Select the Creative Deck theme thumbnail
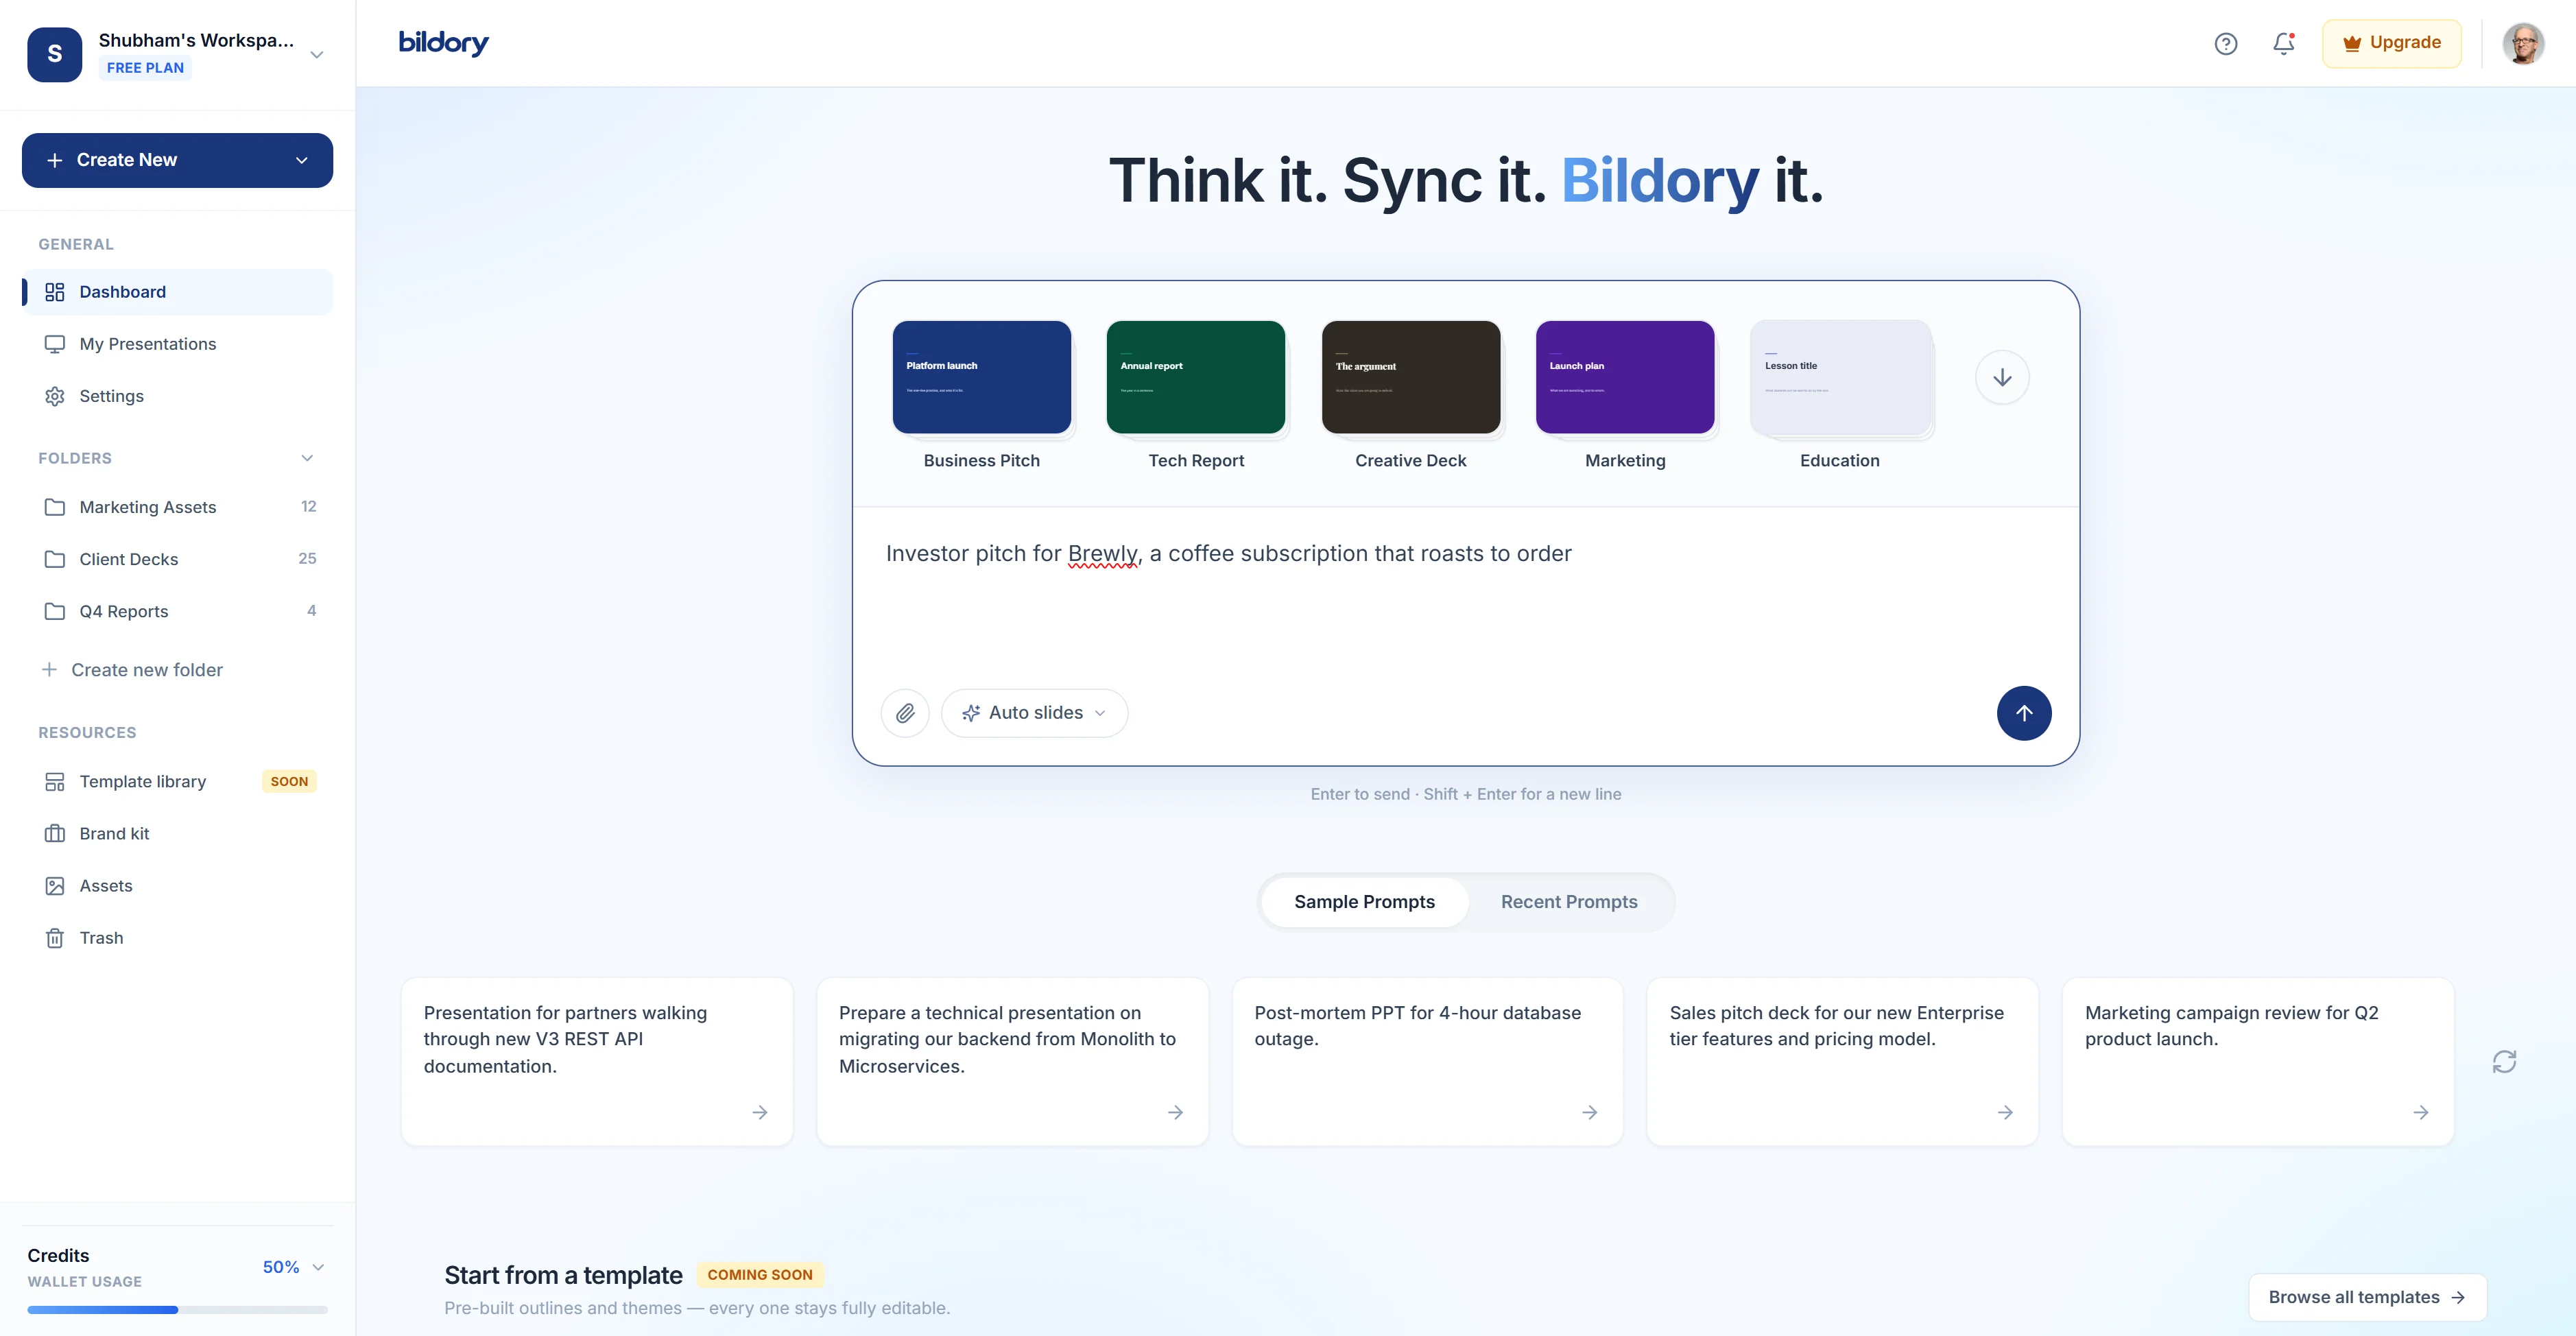Viewport: 2576px width, 1336px height. pyautogui.click(x=1411, y=377)
